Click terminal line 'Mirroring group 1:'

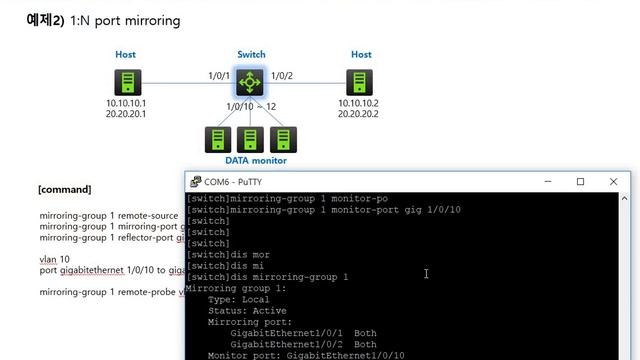236,288
